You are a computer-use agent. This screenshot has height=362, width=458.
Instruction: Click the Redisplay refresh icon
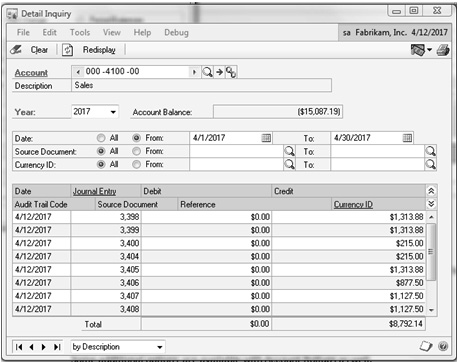click(67, 50)
